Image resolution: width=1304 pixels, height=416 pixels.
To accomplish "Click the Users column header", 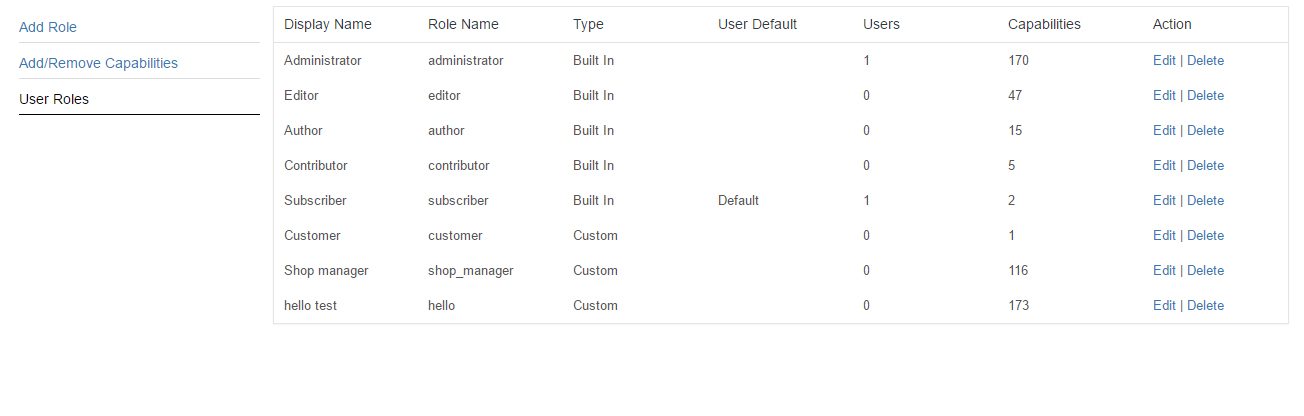I will click(881, 24).
